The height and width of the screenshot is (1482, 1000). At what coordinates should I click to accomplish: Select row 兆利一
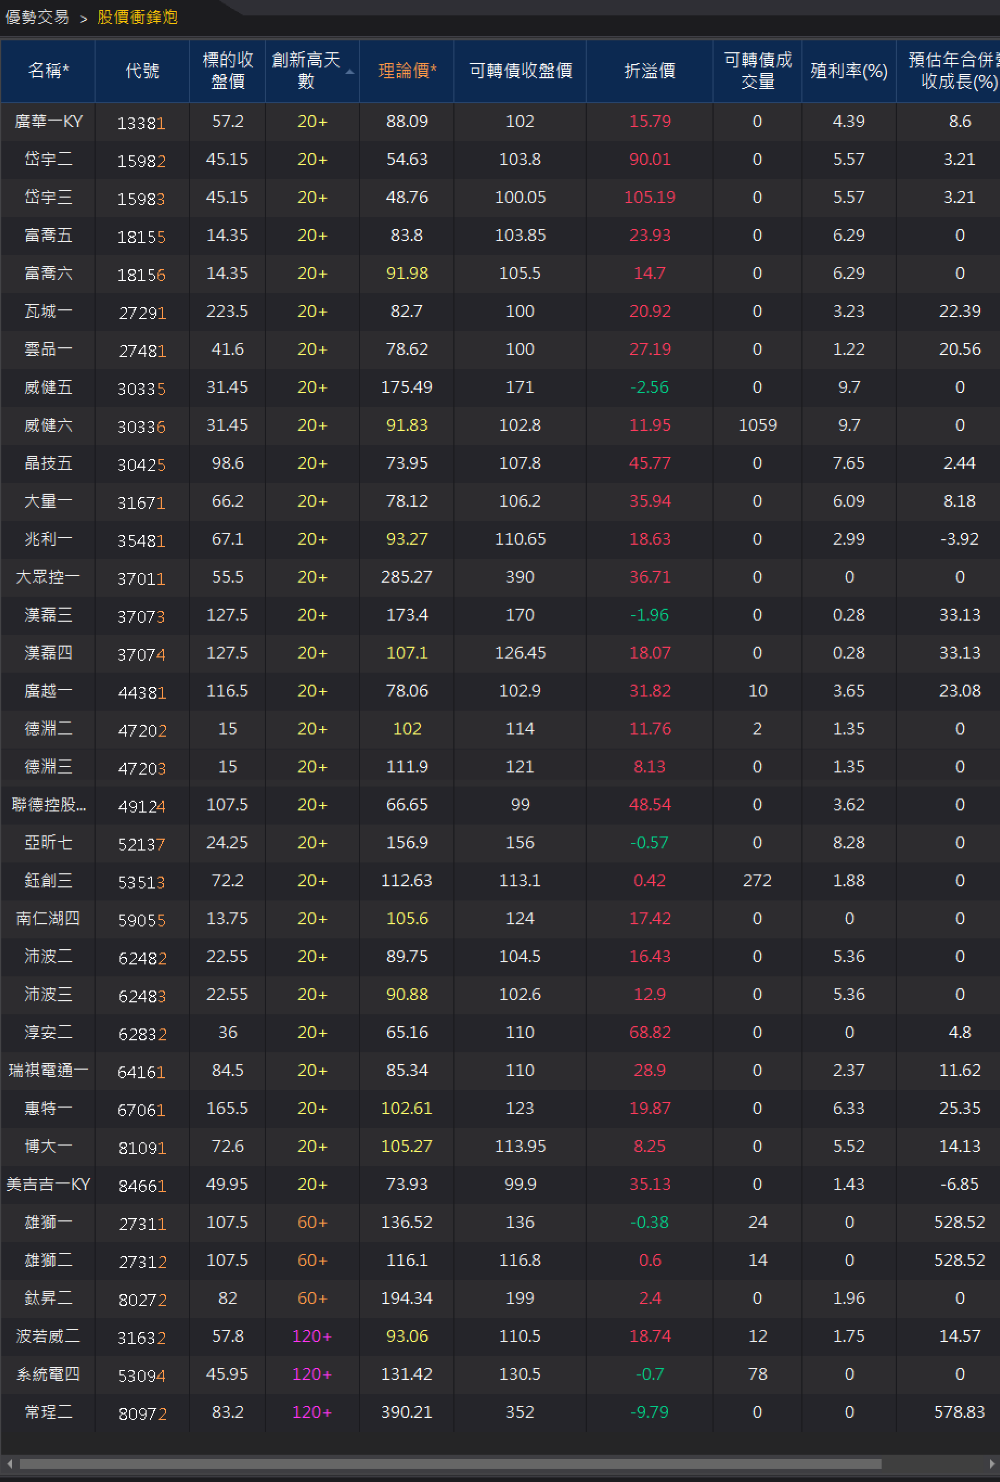500,539
